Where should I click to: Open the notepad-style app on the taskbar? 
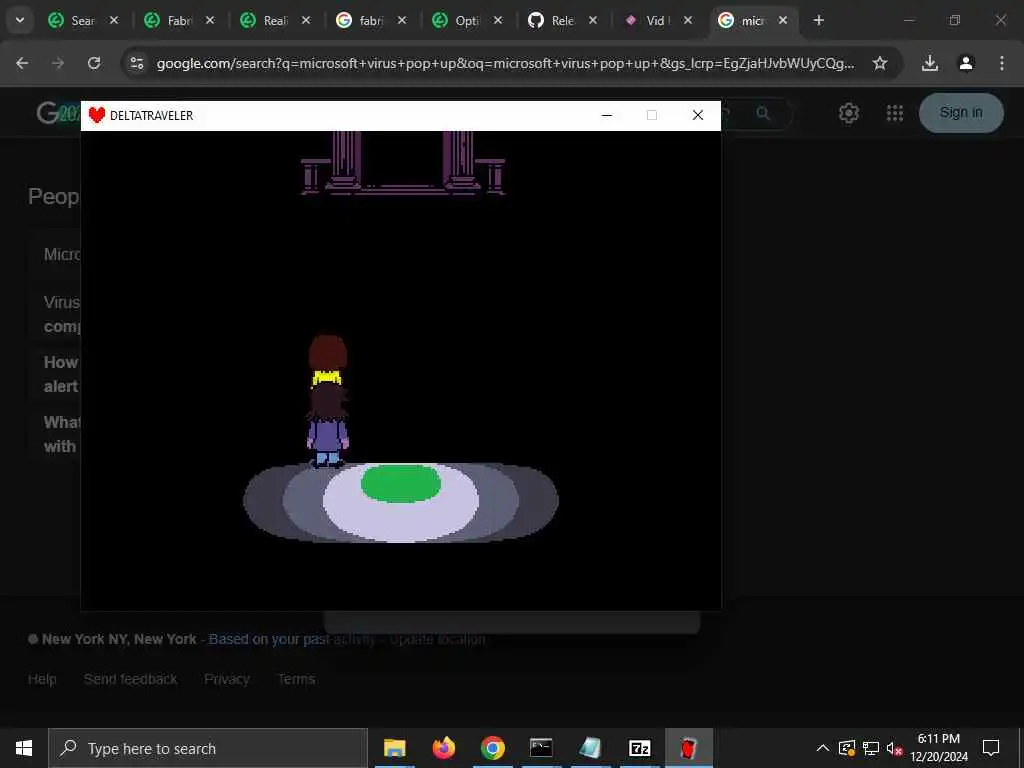coord(590,748)
